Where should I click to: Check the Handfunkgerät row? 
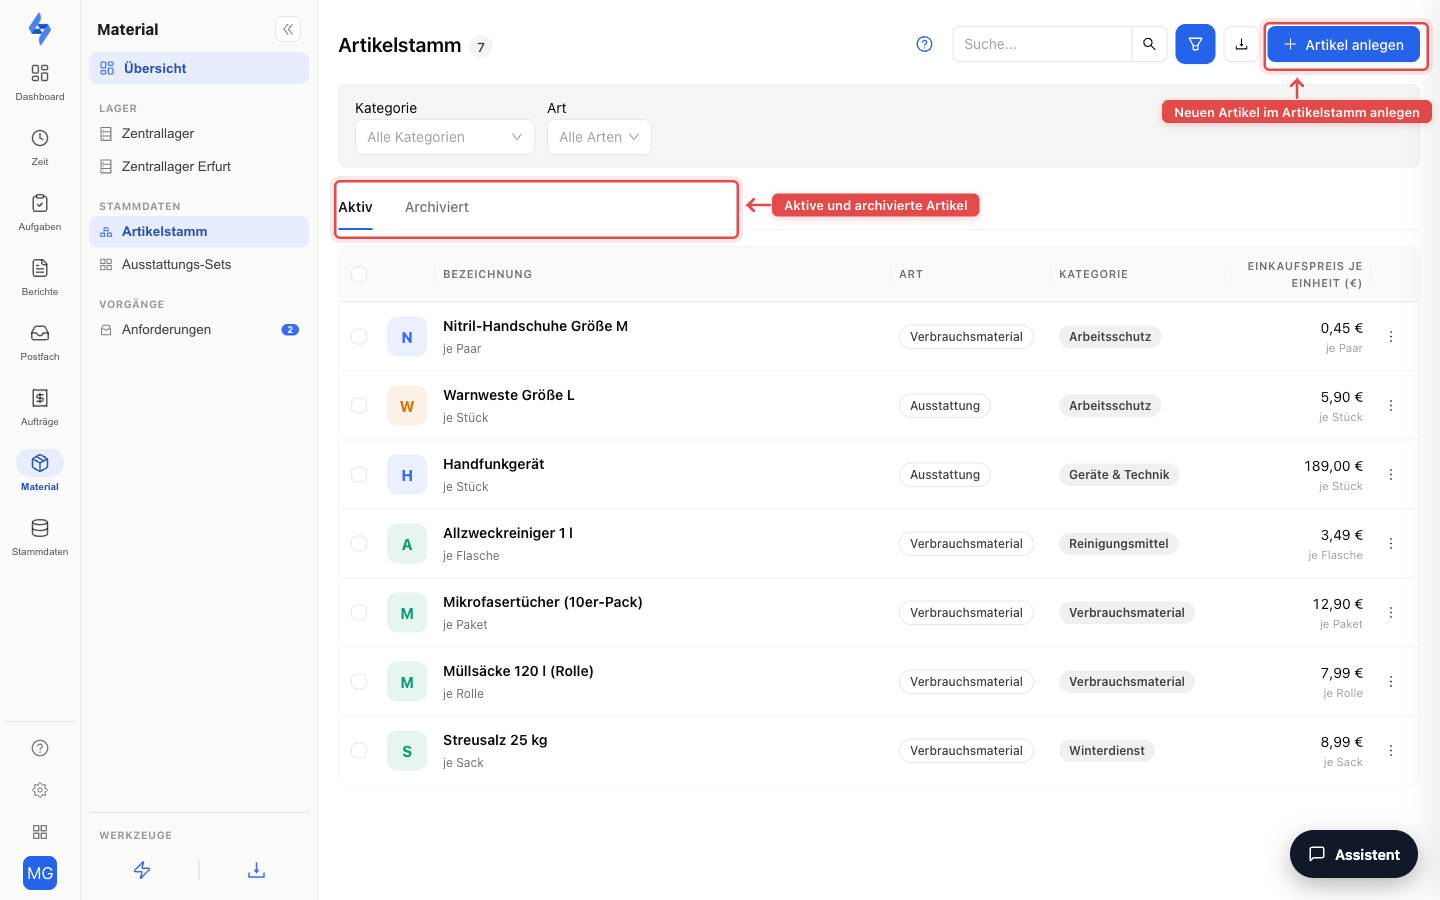click(359, 475)
